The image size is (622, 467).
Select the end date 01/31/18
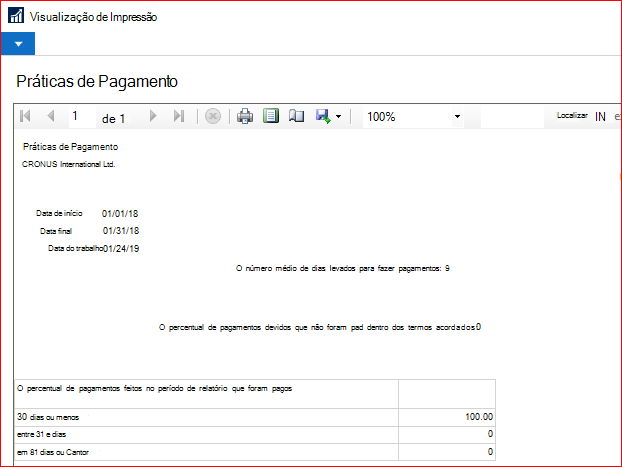click(121, 231)
